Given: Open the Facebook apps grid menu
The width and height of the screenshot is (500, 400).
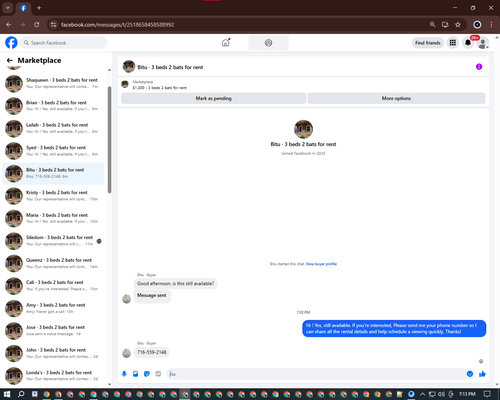Looking at the screenshot, I should coord(453,43).
